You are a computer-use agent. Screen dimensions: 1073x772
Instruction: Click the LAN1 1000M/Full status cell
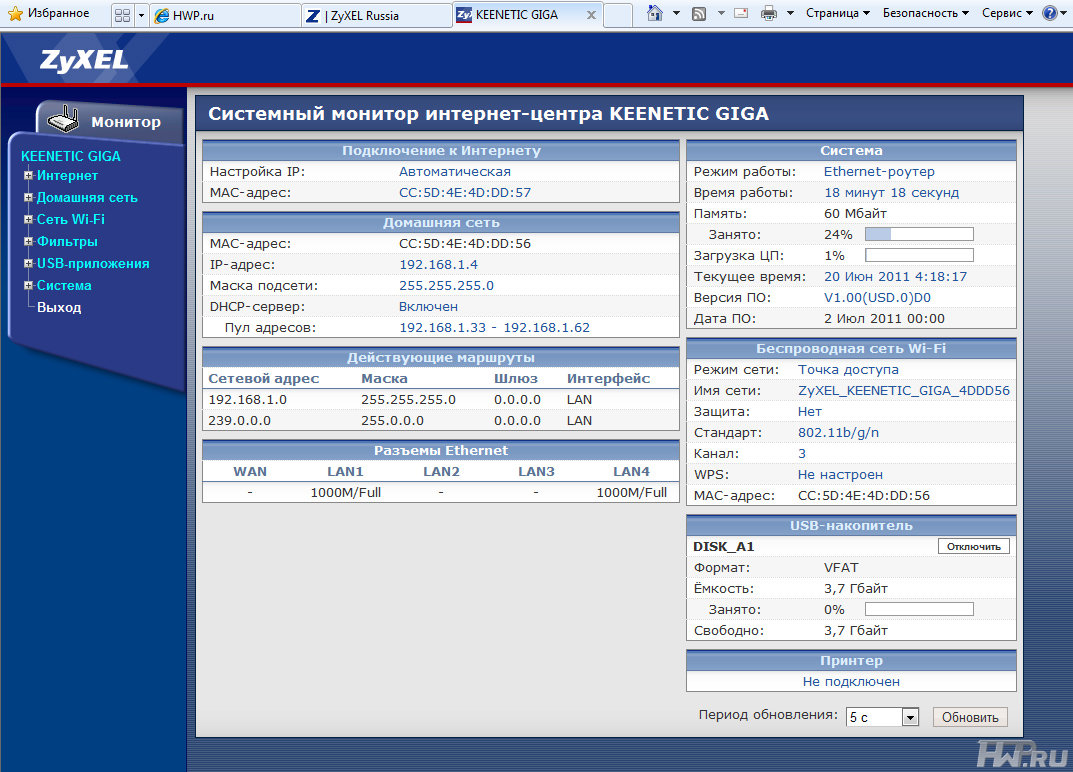[x=346, y=493]
